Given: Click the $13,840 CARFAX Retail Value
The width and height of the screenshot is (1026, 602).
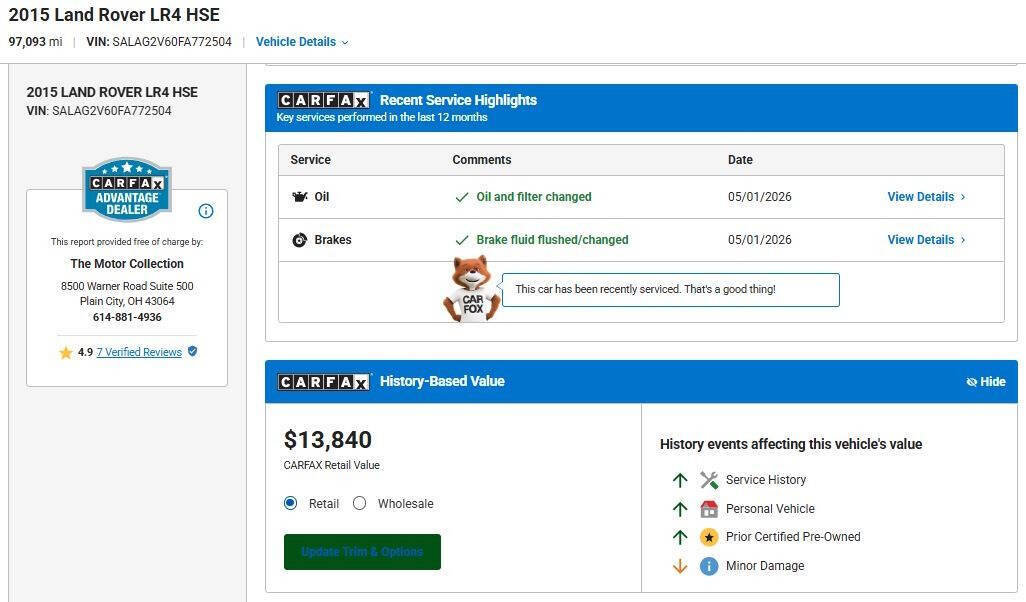Looking at the screenshot, I should pos(327,440).
